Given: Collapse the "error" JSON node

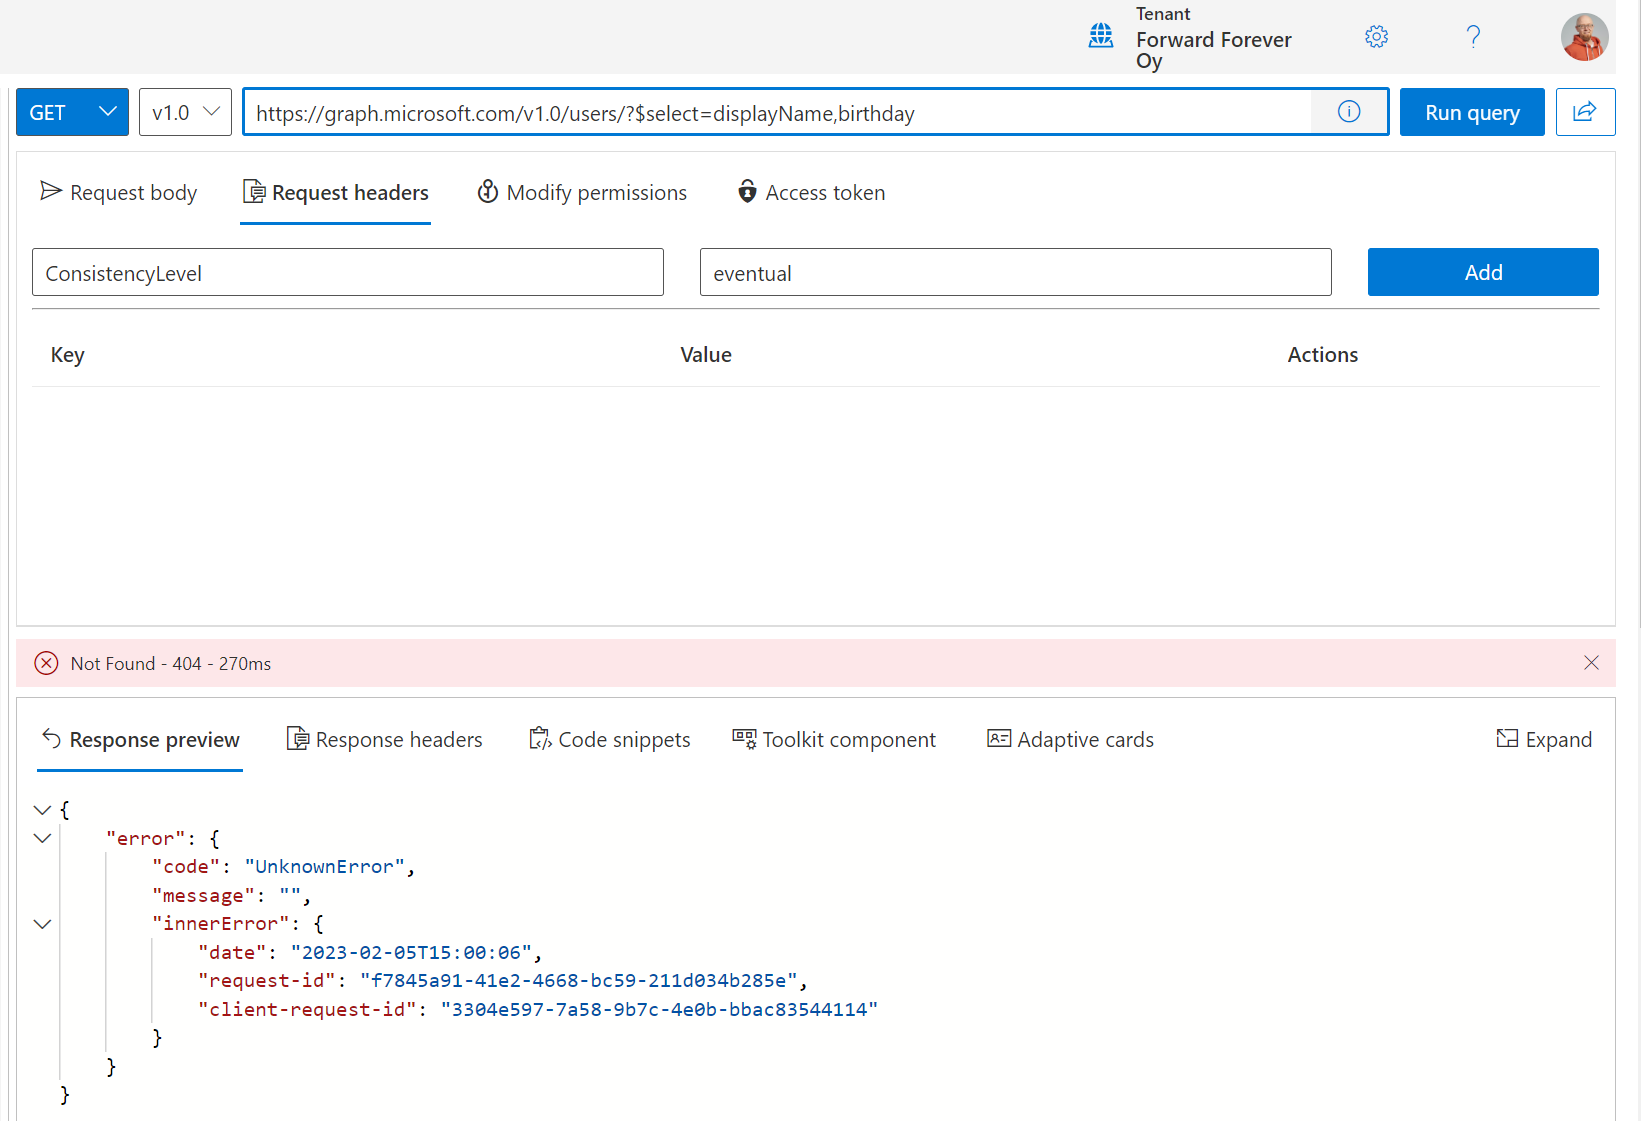Looking at the screenshot, I should pyautogui.click(x=42, y=838).
